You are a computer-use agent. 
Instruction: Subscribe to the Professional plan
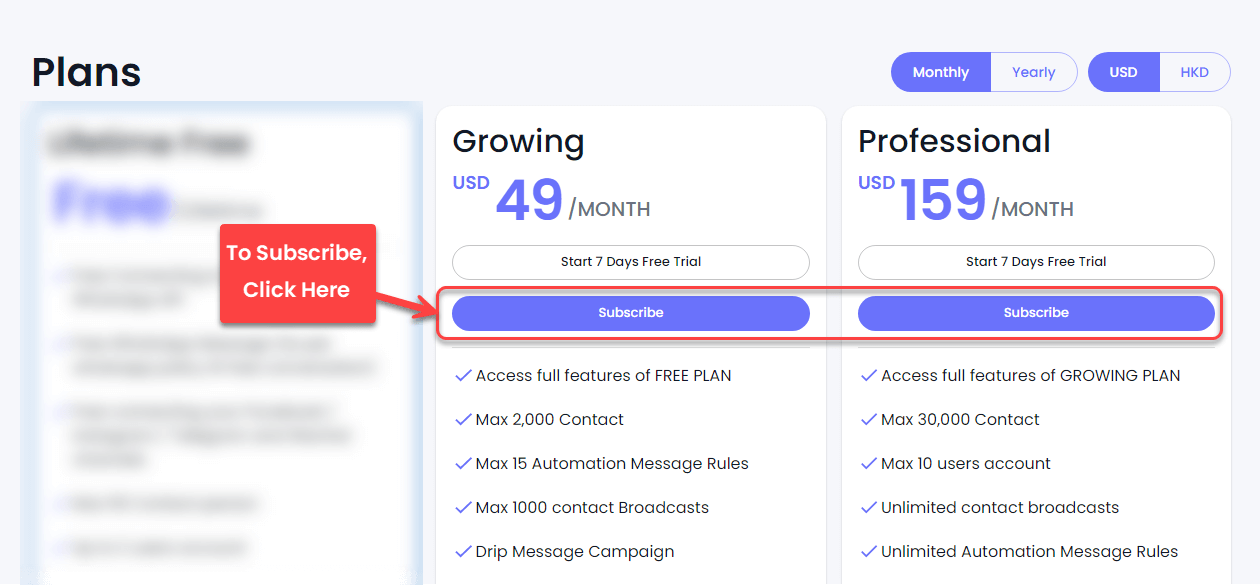pos(1036,313)
